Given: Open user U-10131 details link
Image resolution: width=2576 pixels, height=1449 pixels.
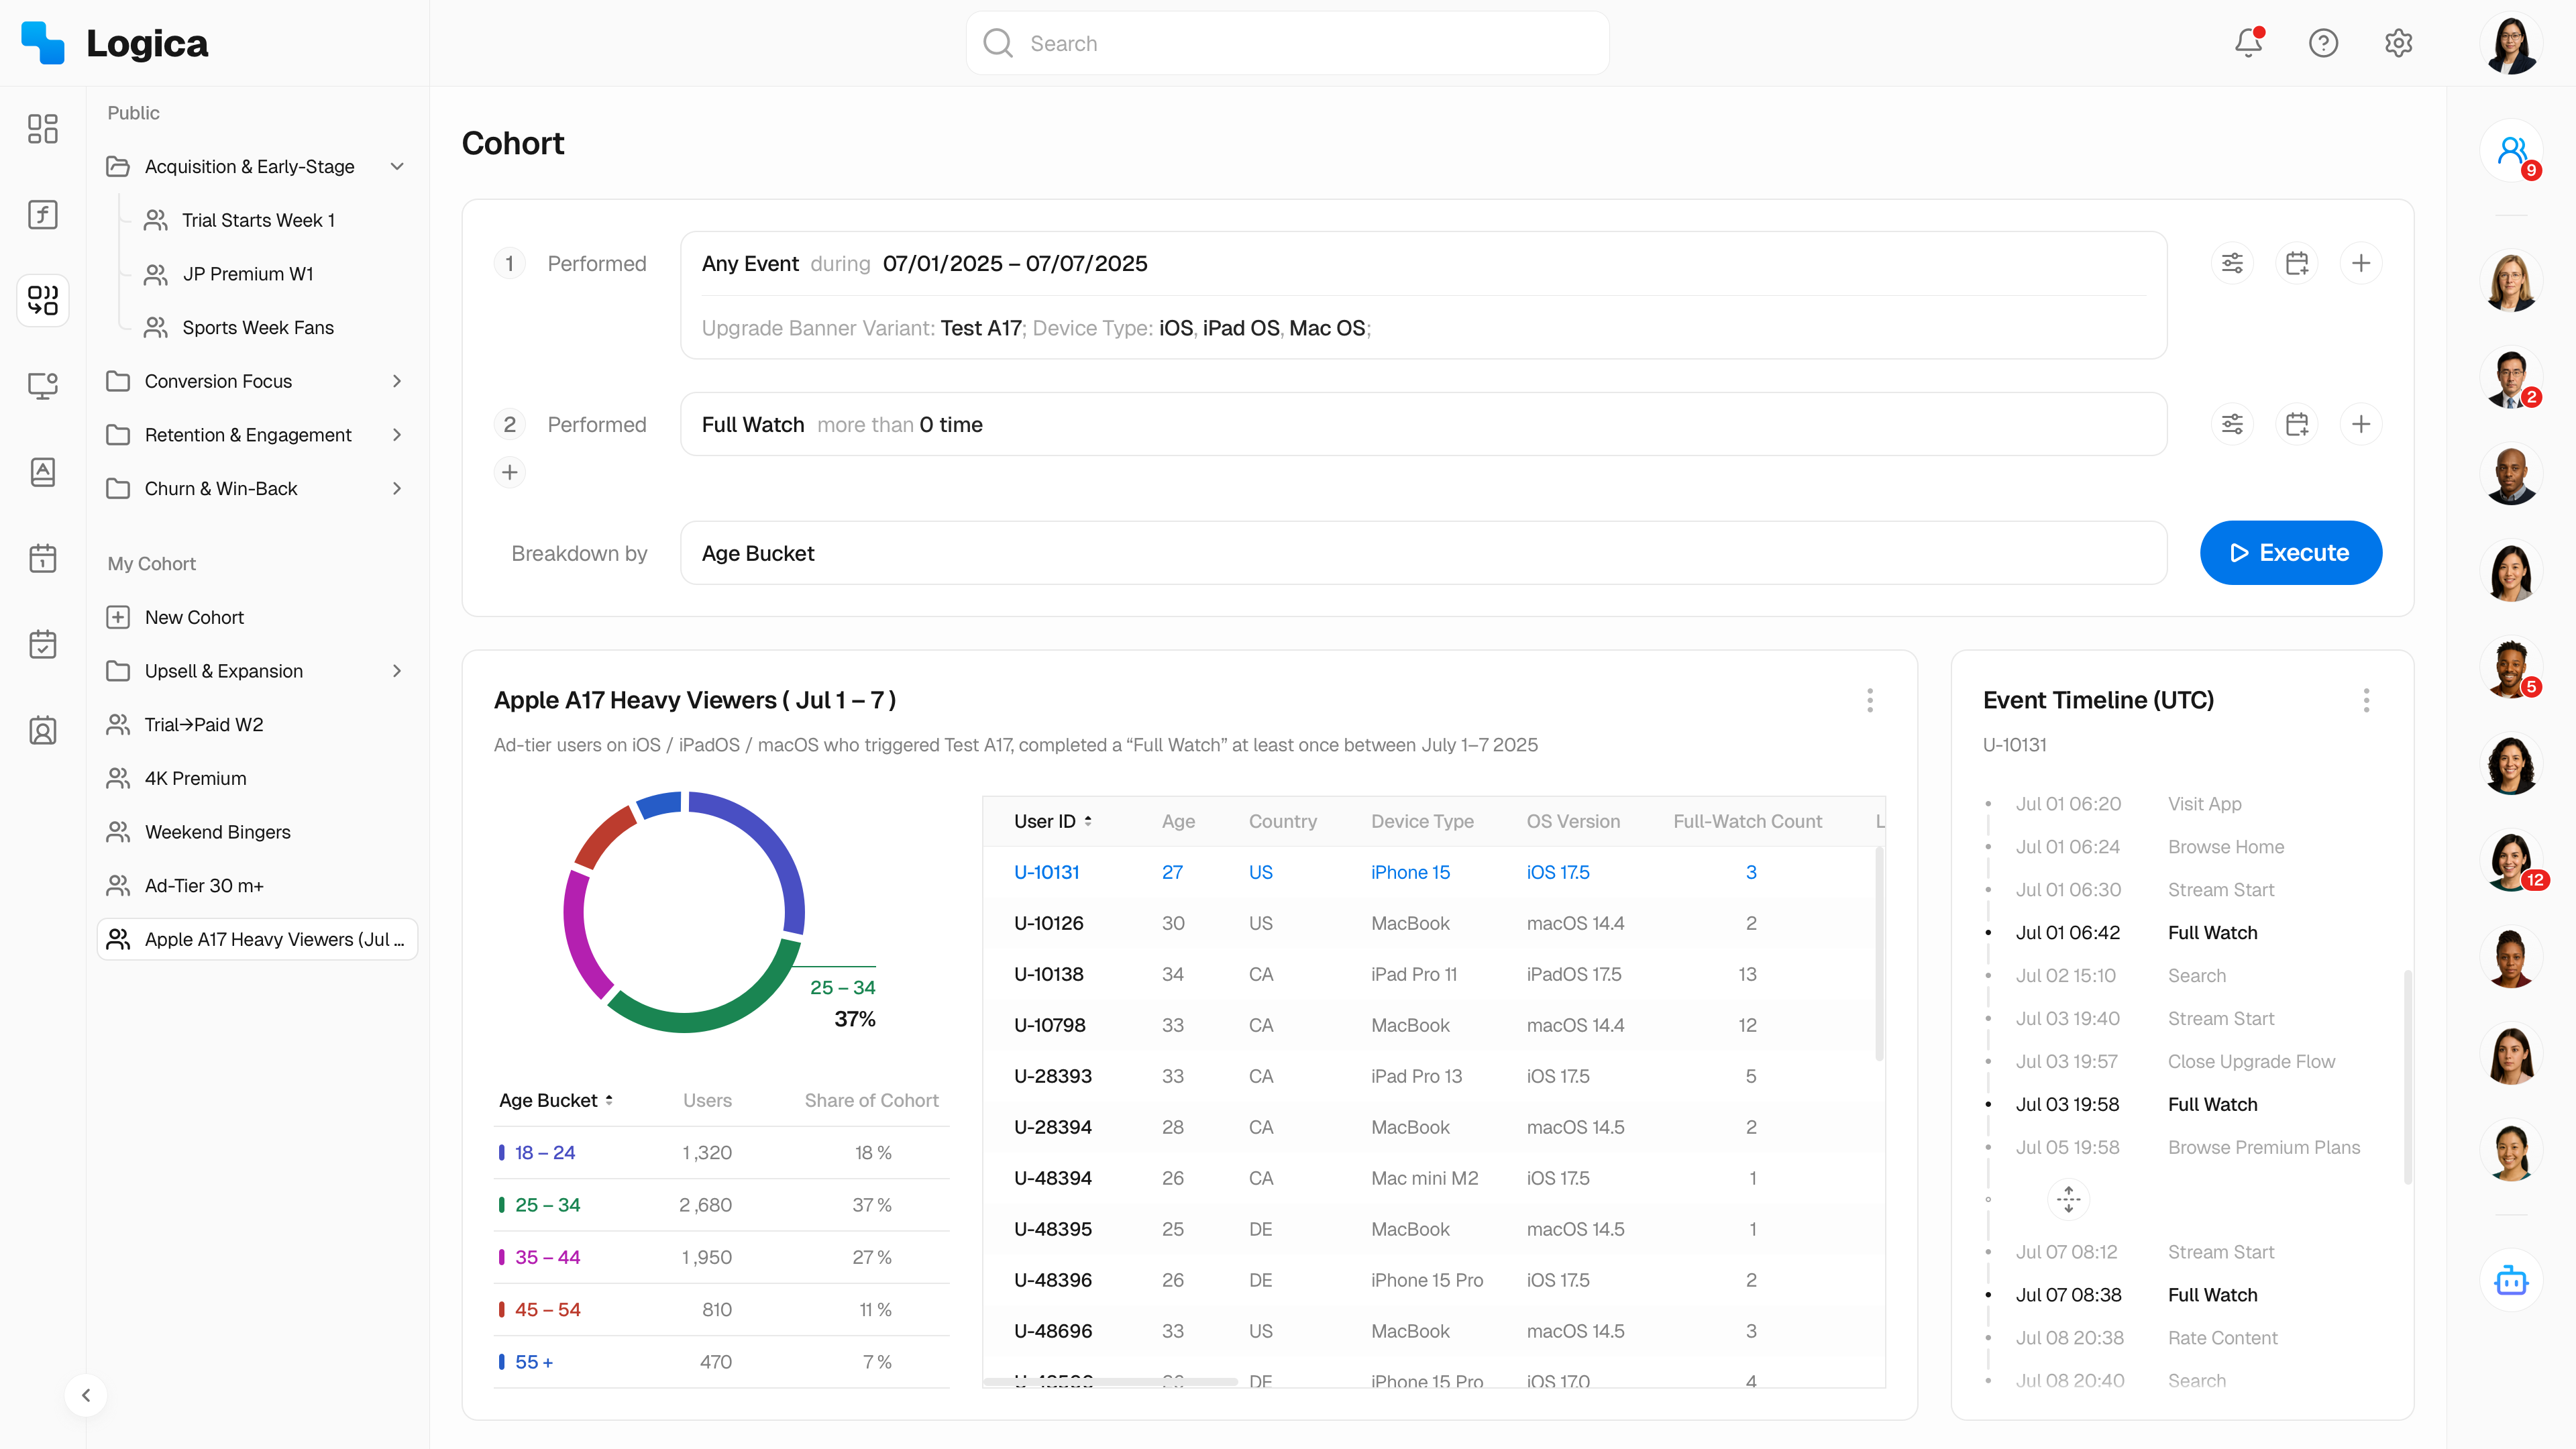Looking at the screenshot, I should [x=1046, y=871].
